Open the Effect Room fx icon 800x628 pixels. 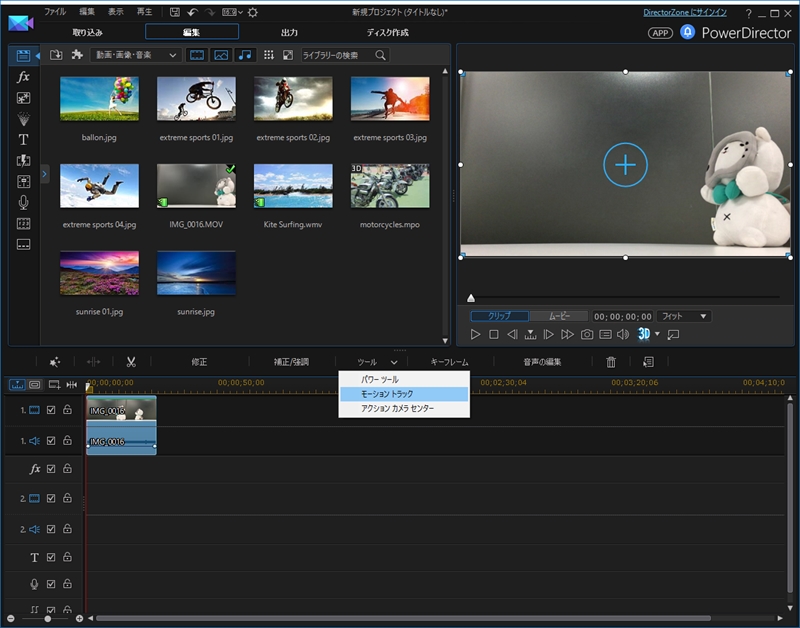pyautogui.click(x=23, y=77)
